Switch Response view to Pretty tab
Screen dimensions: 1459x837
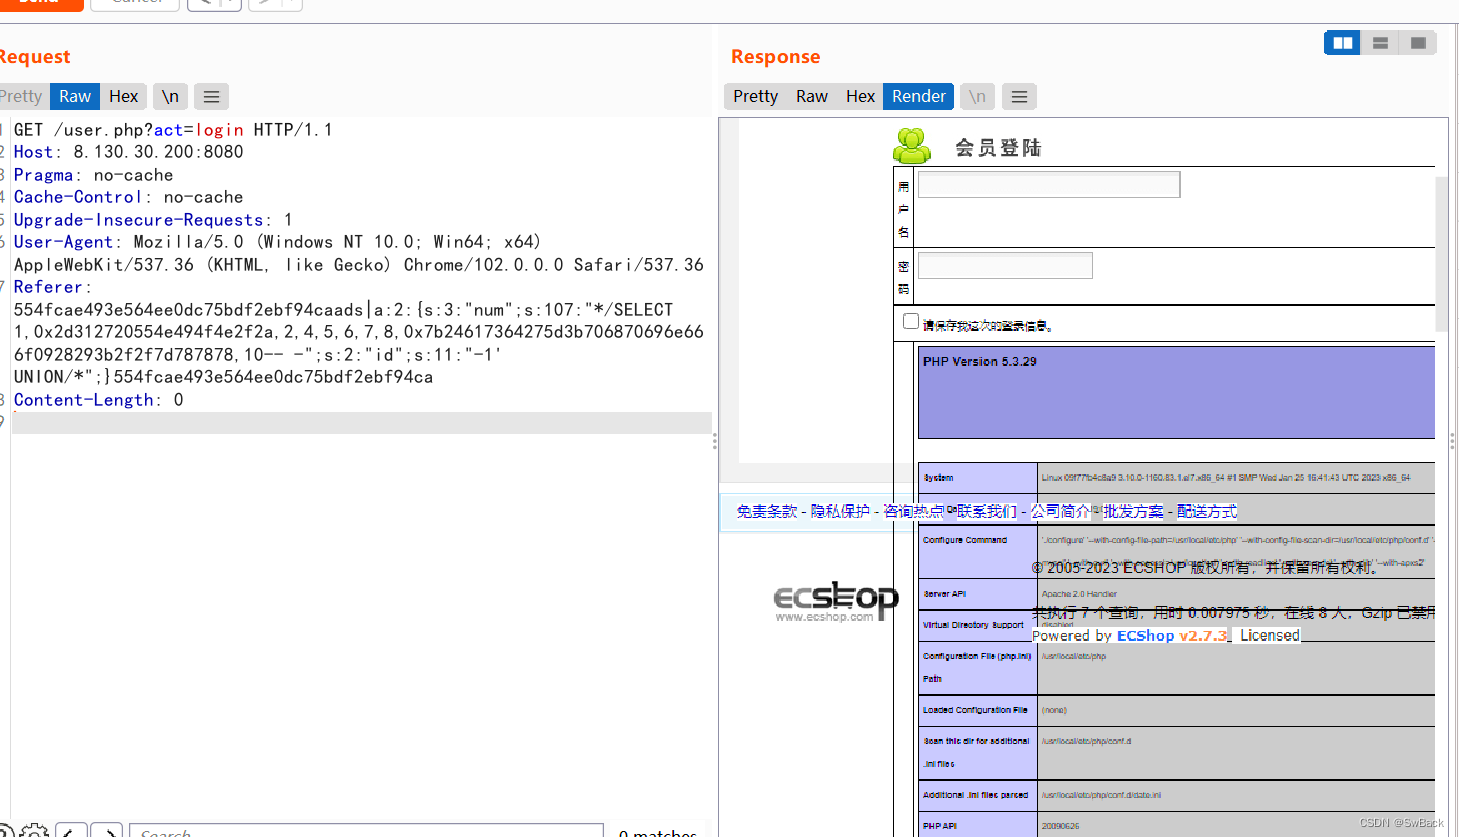pyautogui.click(x=755, y=97)
